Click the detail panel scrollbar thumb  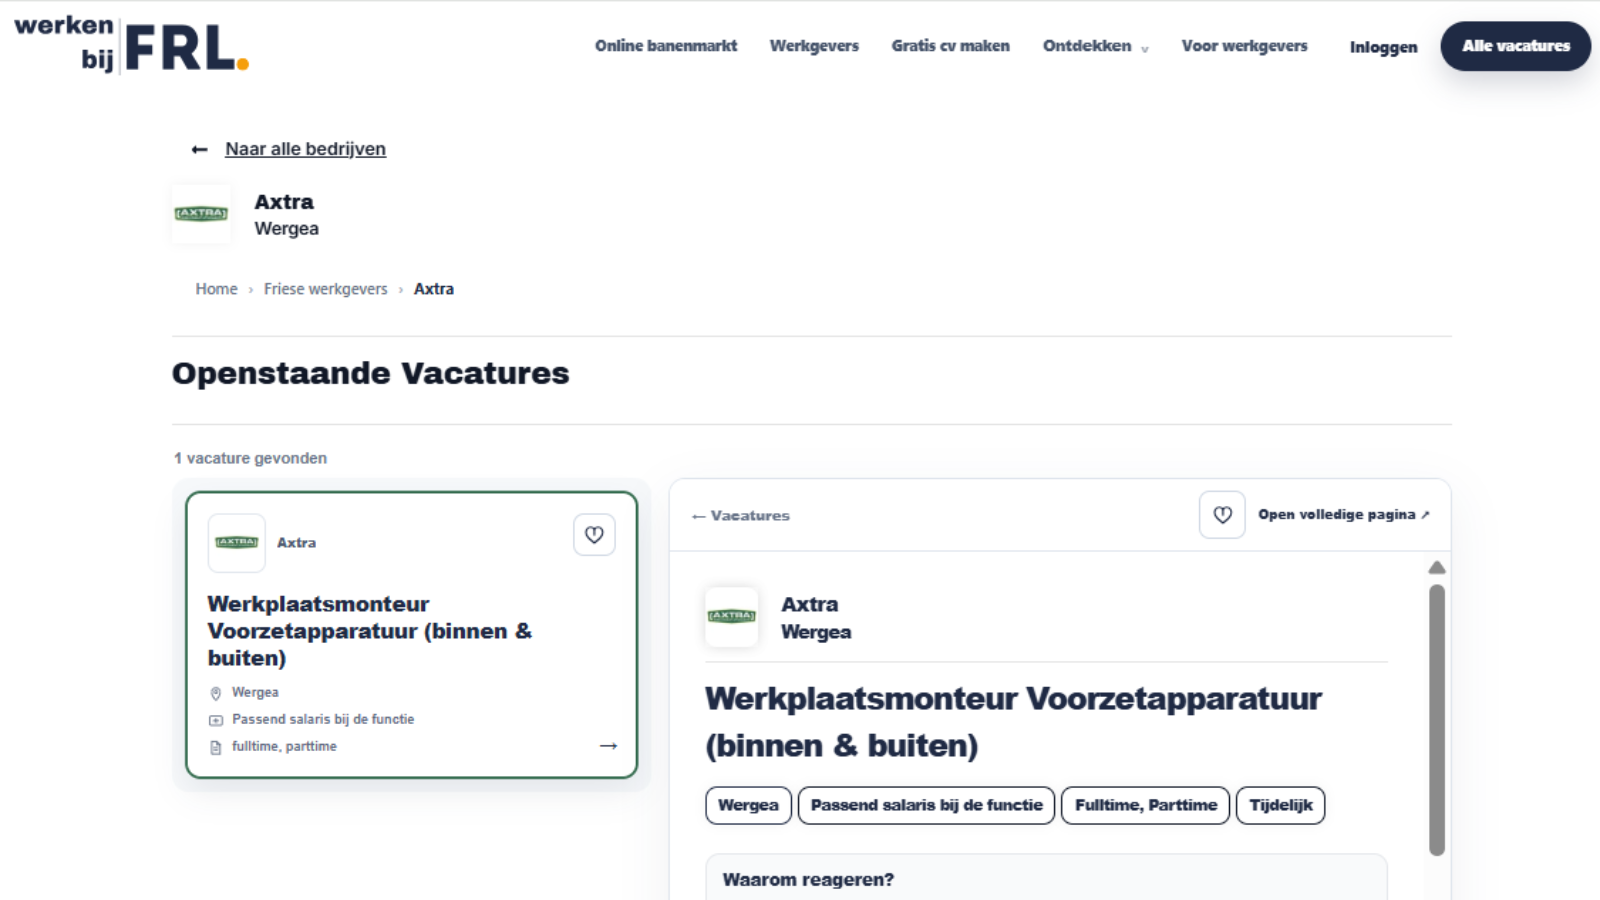(1437, 720)
